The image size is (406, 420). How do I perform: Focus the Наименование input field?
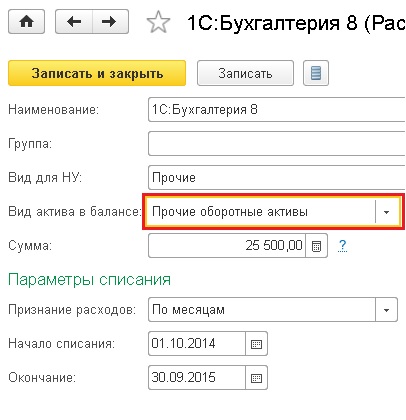277,110
